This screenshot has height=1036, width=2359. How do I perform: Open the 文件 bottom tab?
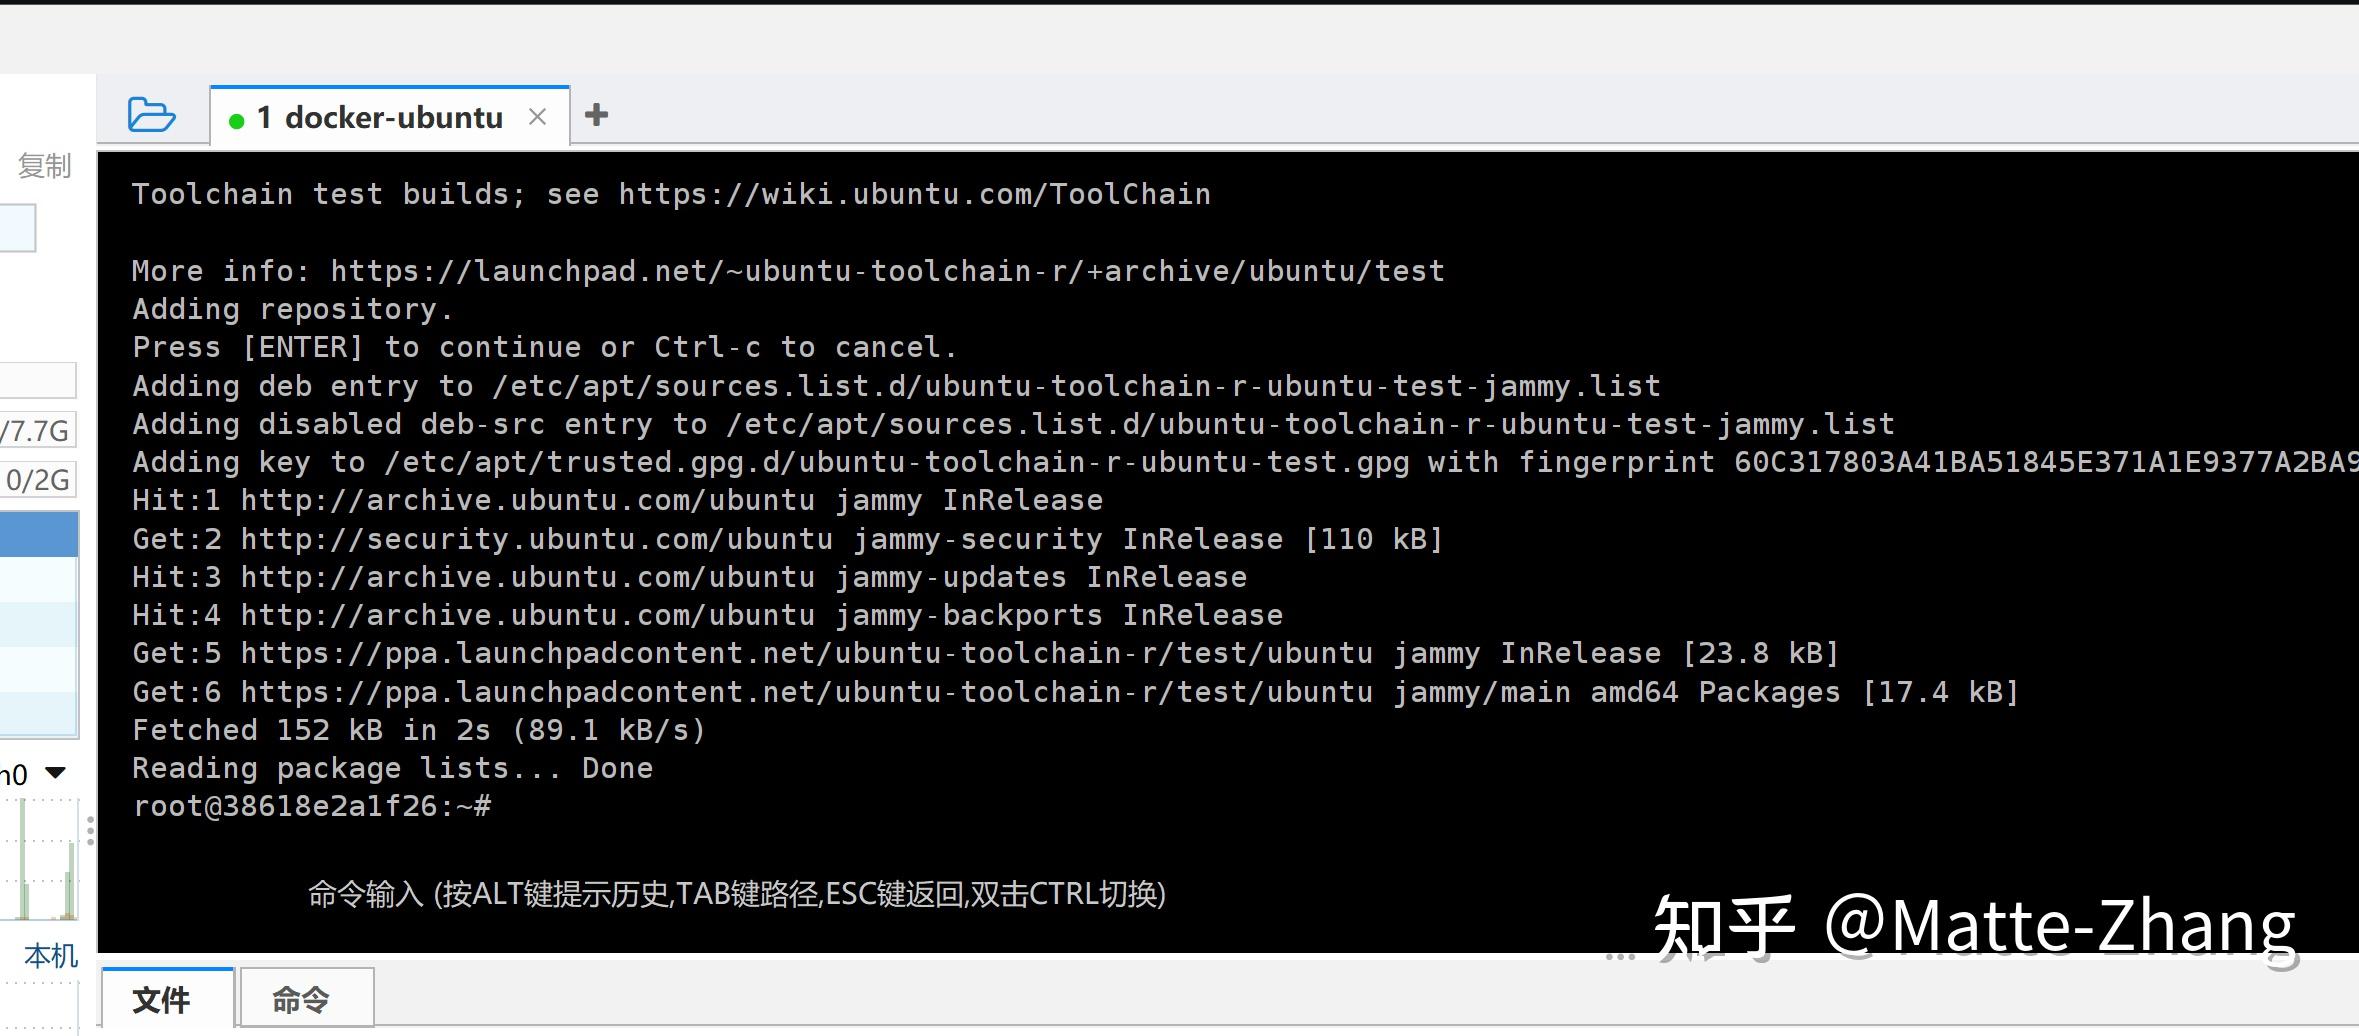(x=162, y=998)
